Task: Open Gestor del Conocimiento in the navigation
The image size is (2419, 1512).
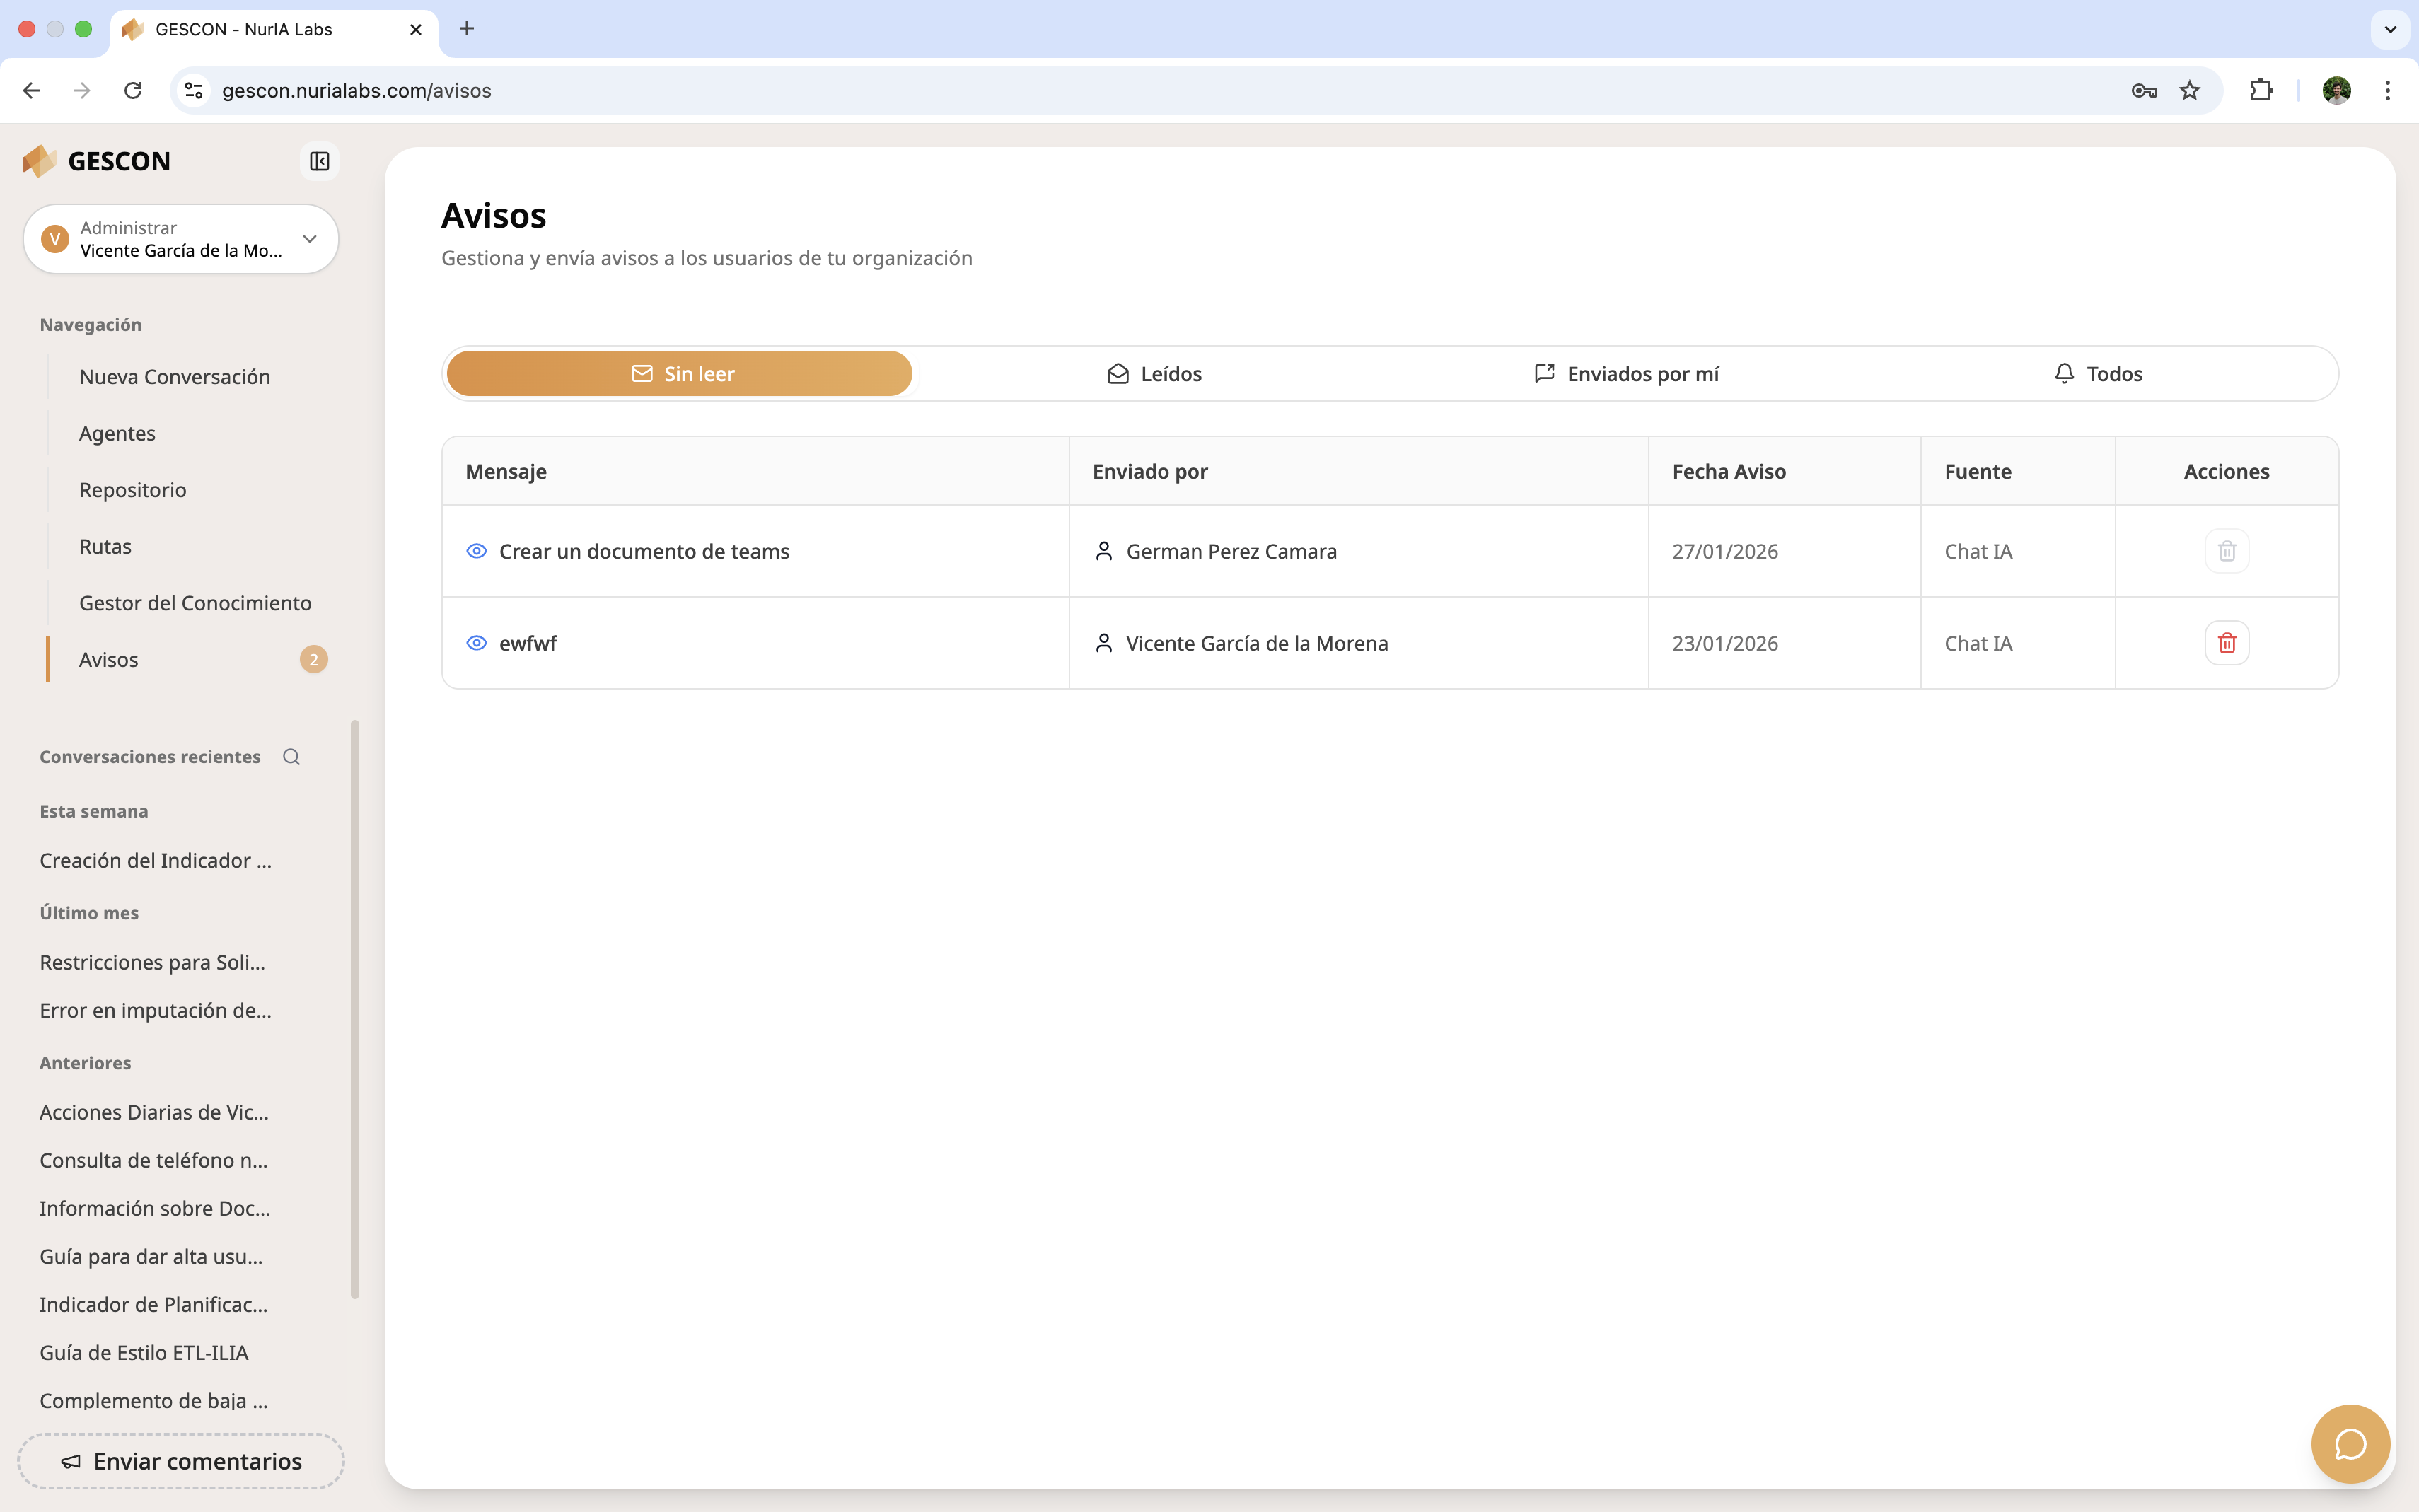Action: (195, 603)
